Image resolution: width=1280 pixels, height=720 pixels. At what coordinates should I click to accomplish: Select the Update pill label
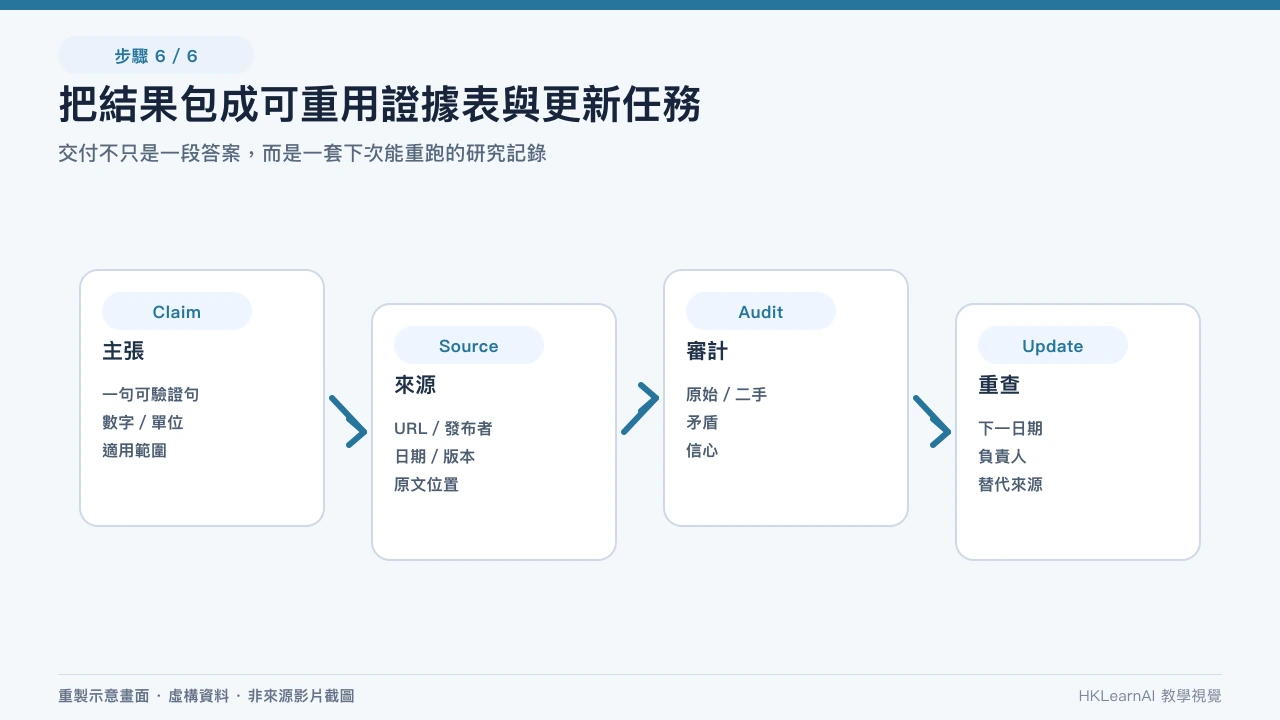click(1053, 345)
